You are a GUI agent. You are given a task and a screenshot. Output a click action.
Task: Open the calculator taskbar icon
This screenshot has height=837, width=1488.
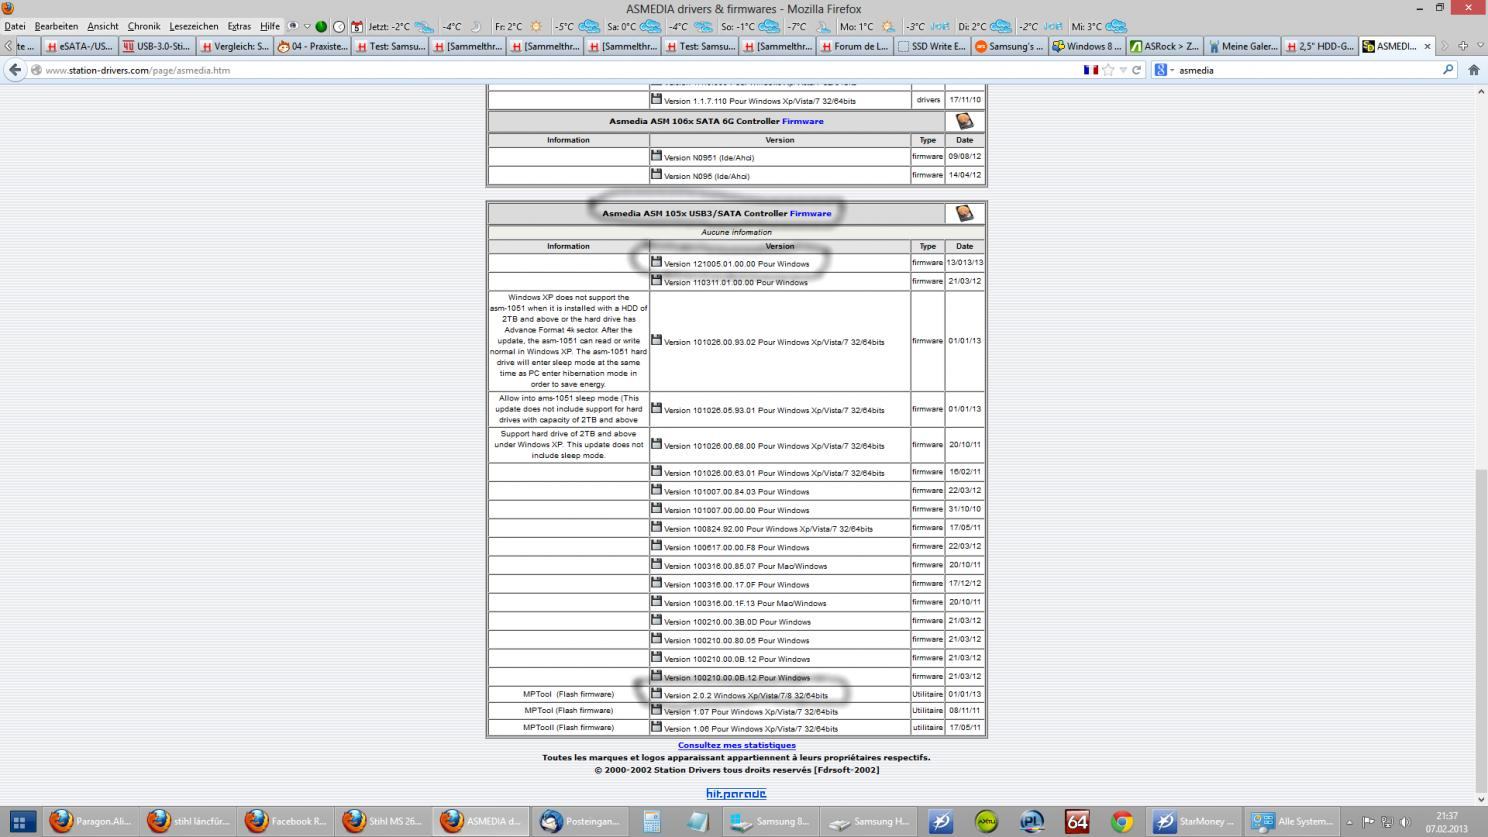point(652,821)
